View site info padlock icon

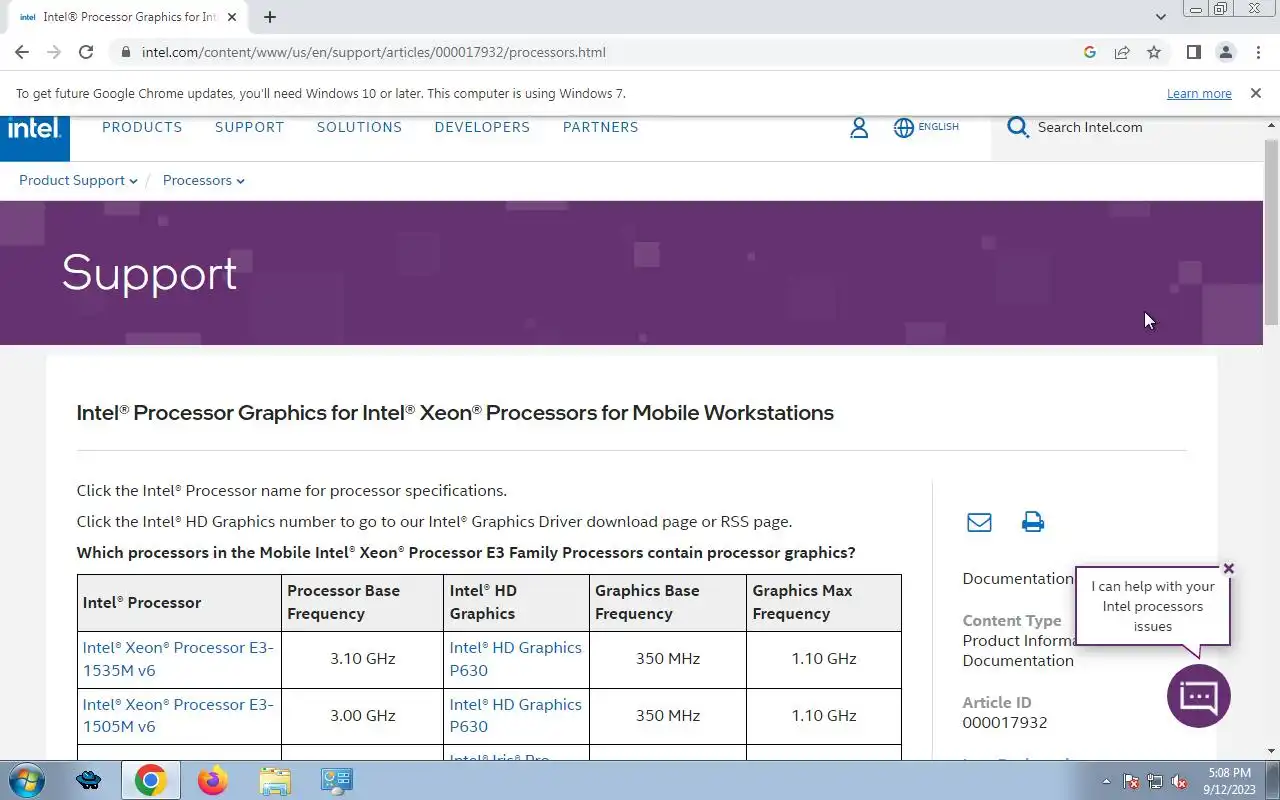coord(125,52)
